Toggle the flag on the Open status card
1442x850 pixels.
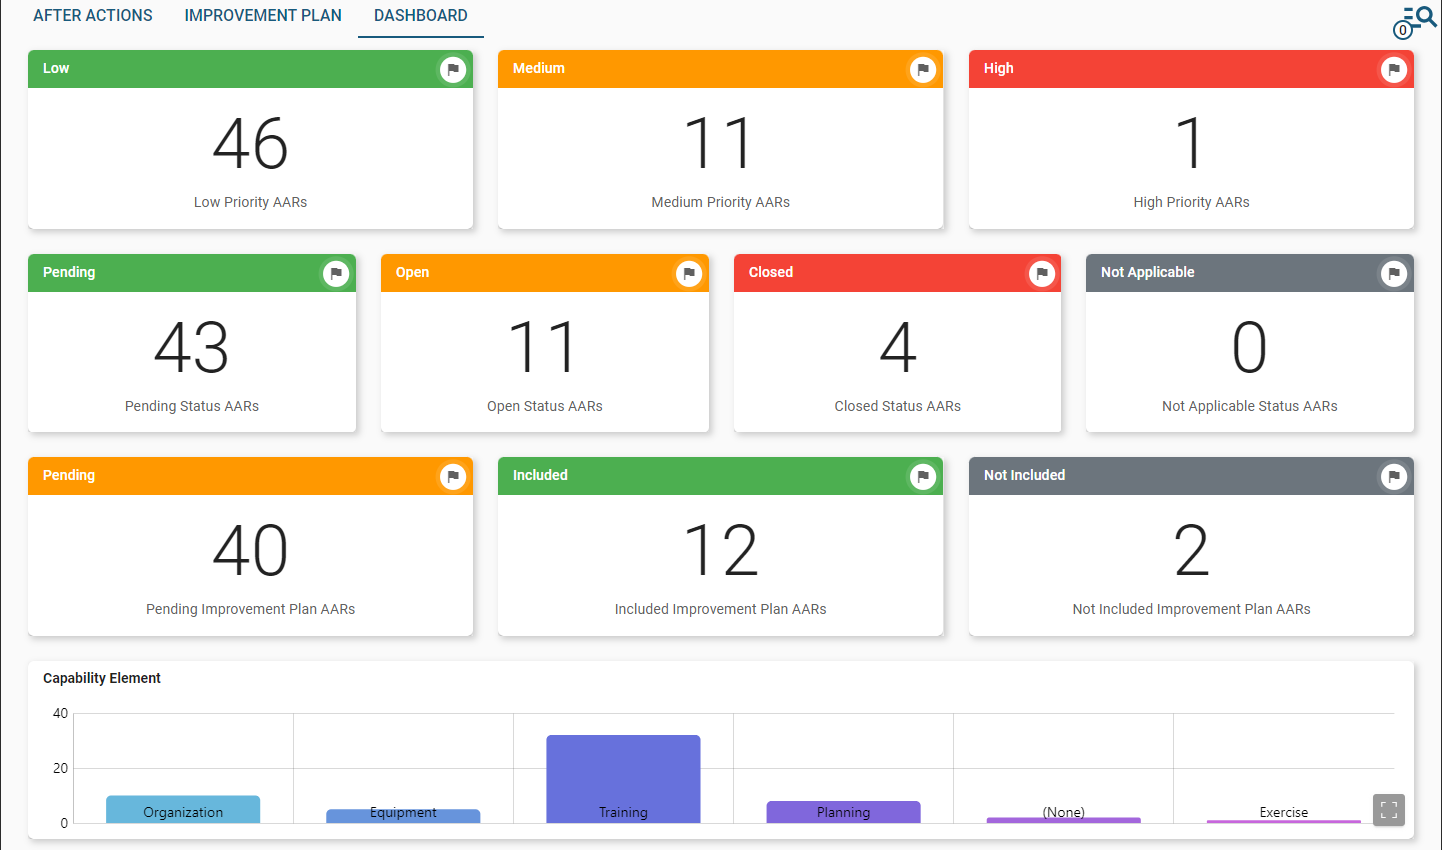(688, 273)
